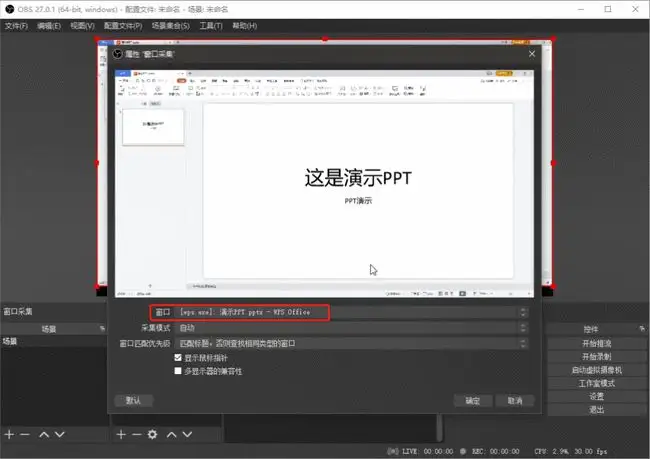Move source up arrow icon

pyautogui.click(x=172, y=435)
